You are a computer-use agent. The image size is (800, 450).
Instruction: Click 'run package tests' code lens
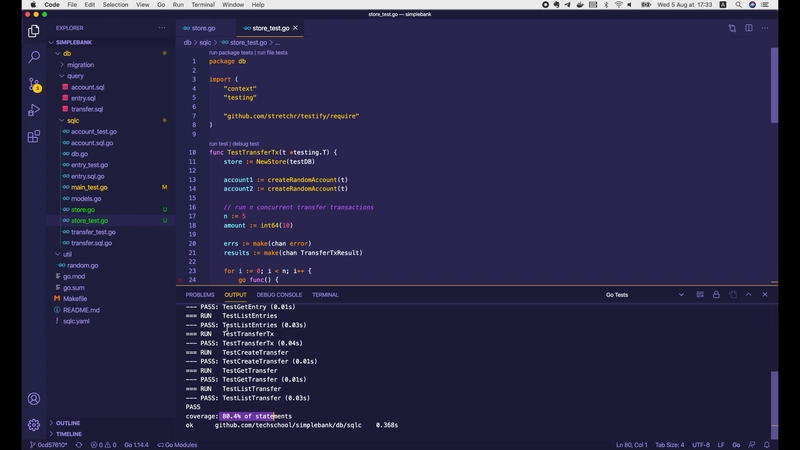[x=230, y=52]
